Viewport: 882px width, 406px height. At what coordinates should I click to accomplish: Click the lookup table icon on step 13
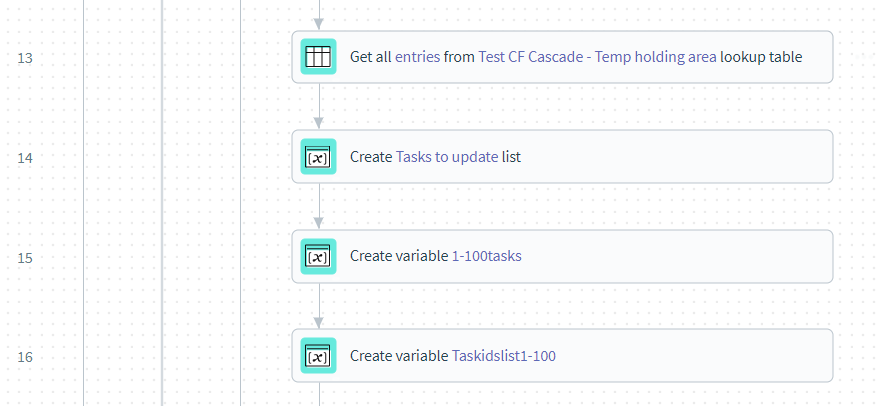click(318, 57)
